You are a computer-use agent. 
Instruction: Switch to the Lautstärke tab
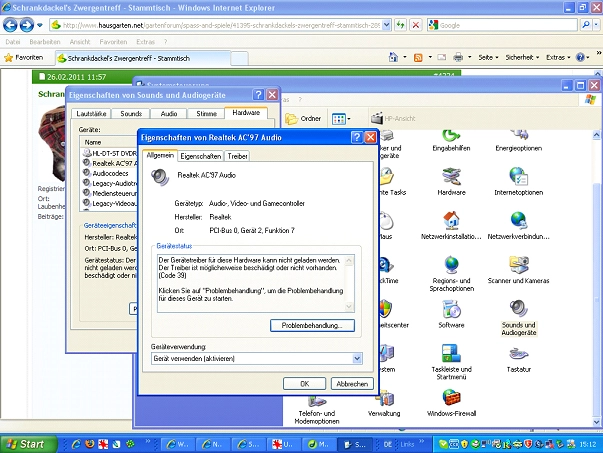tap(91, 113)
